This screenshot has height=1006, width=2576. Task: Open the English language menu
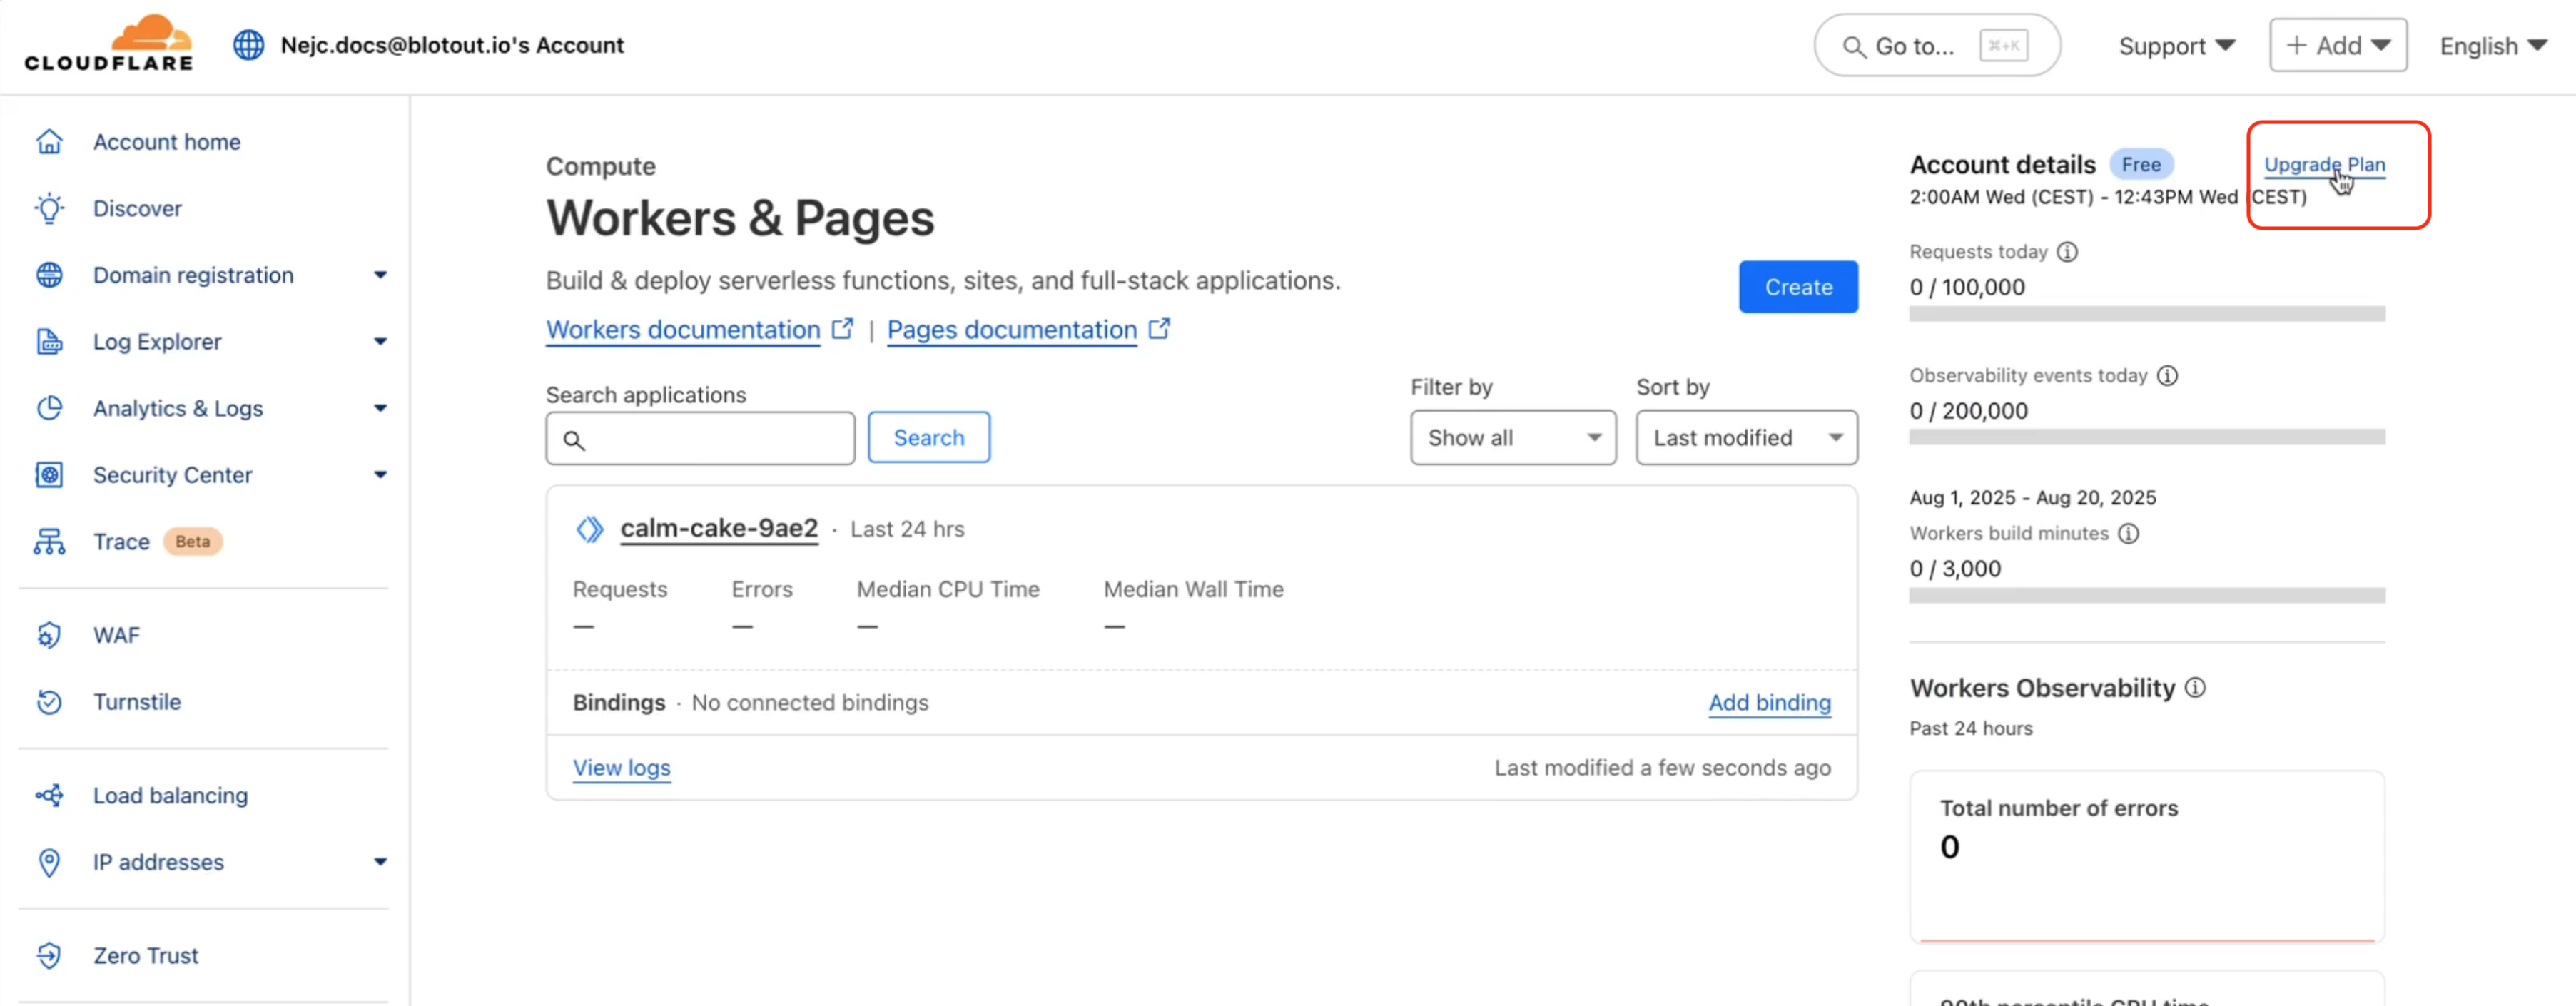click(x=2492, y=46)
